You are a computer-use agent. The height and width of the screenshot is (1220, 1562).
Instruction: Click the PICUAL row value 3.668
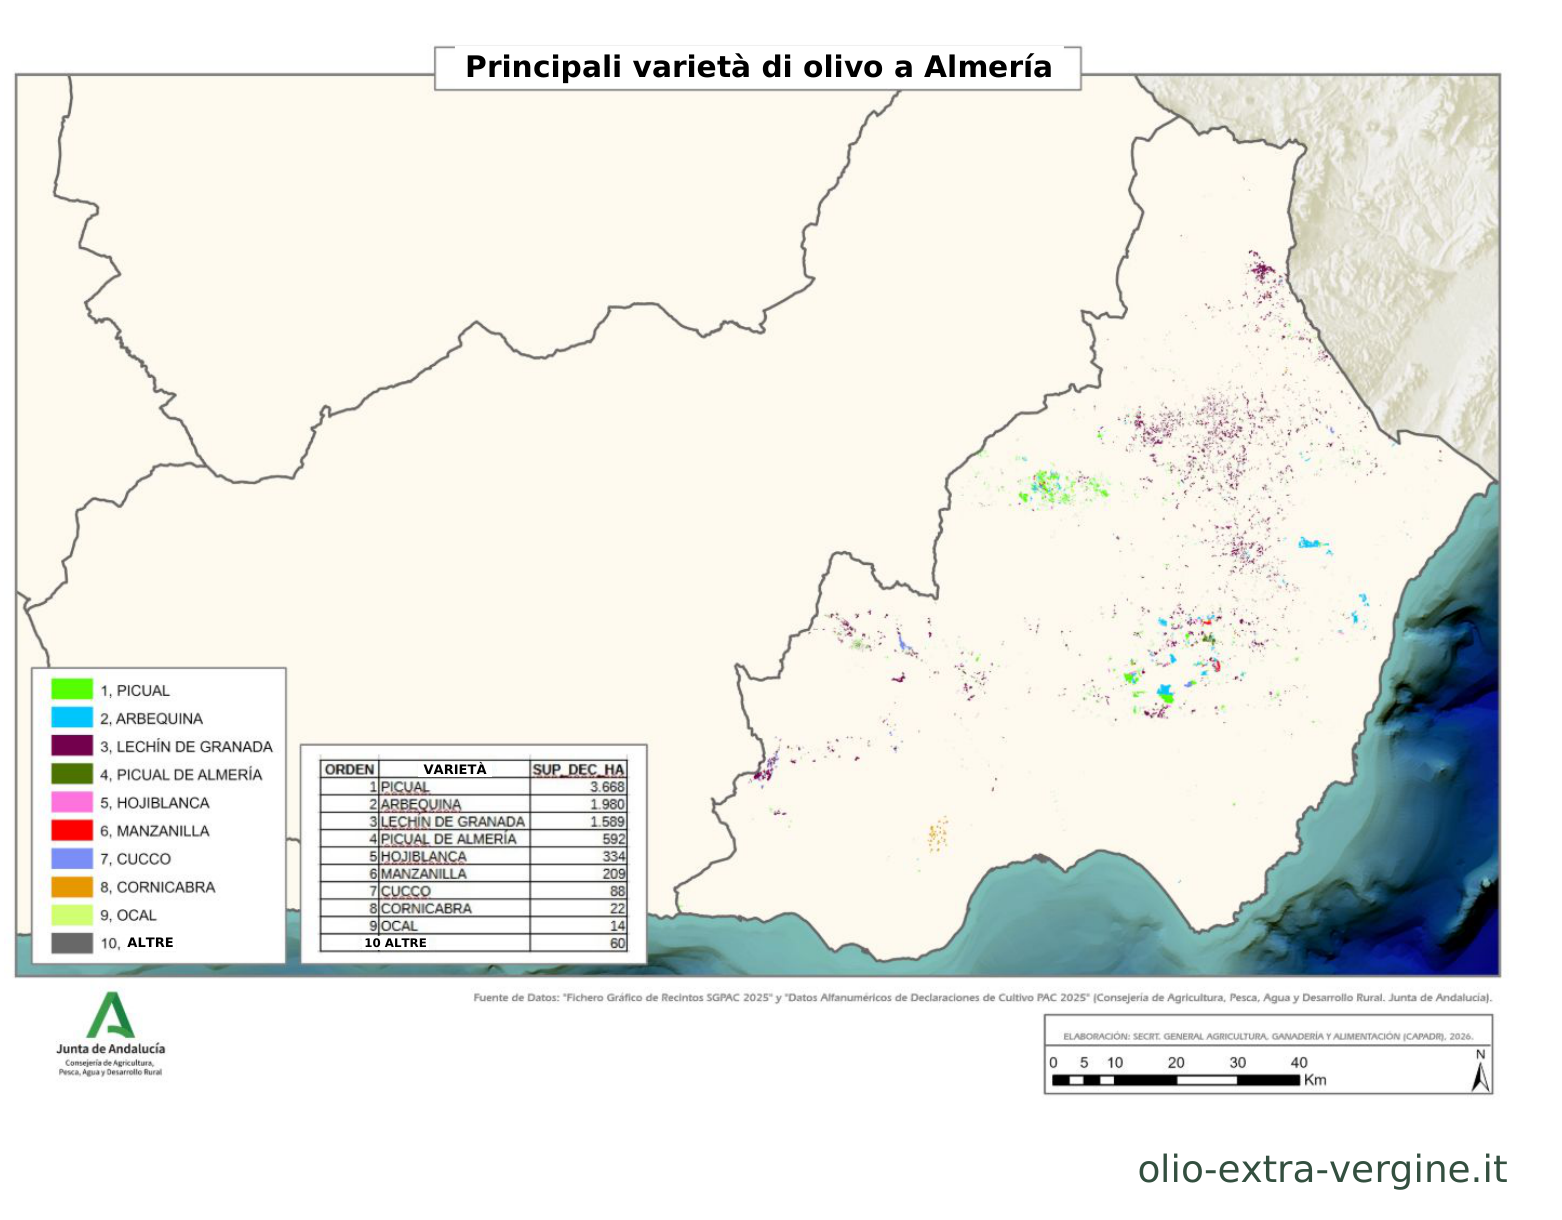point(607,787)
